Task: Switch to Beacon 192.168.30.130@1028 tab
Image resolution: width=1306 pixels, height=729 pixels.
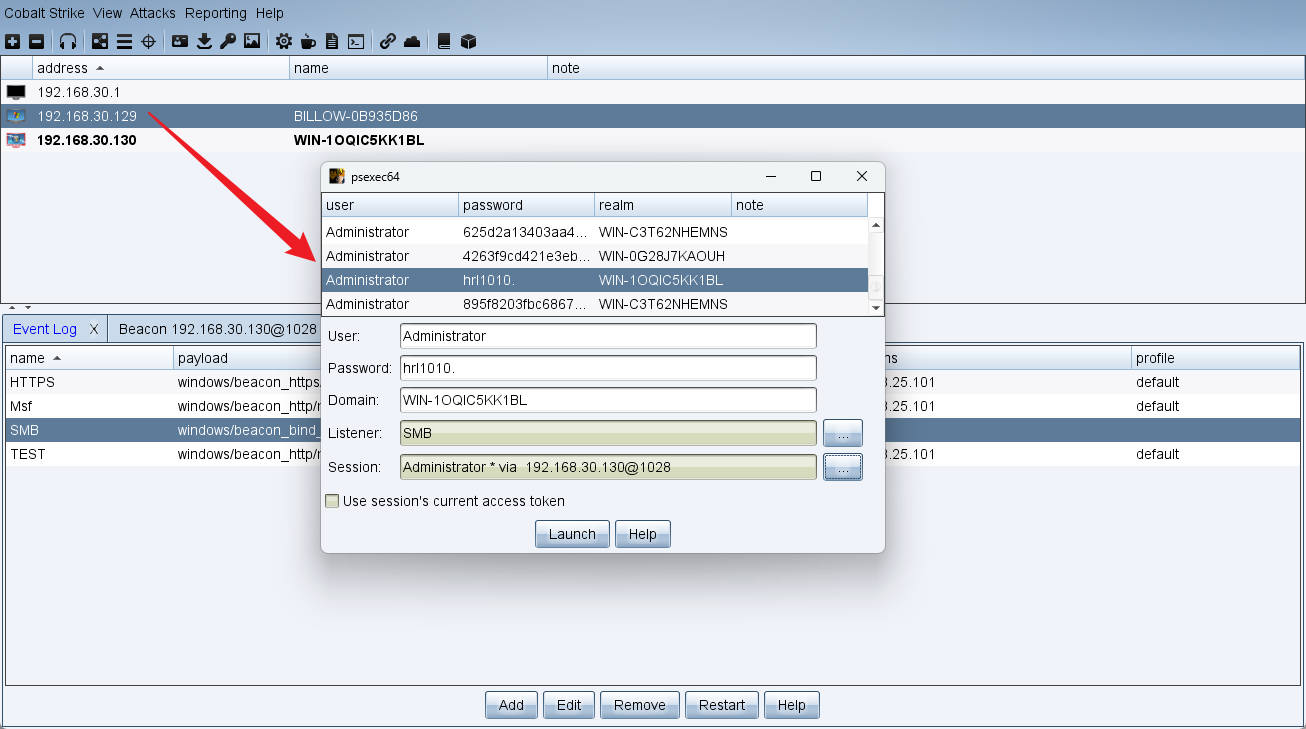Action: tap(217, 329)
